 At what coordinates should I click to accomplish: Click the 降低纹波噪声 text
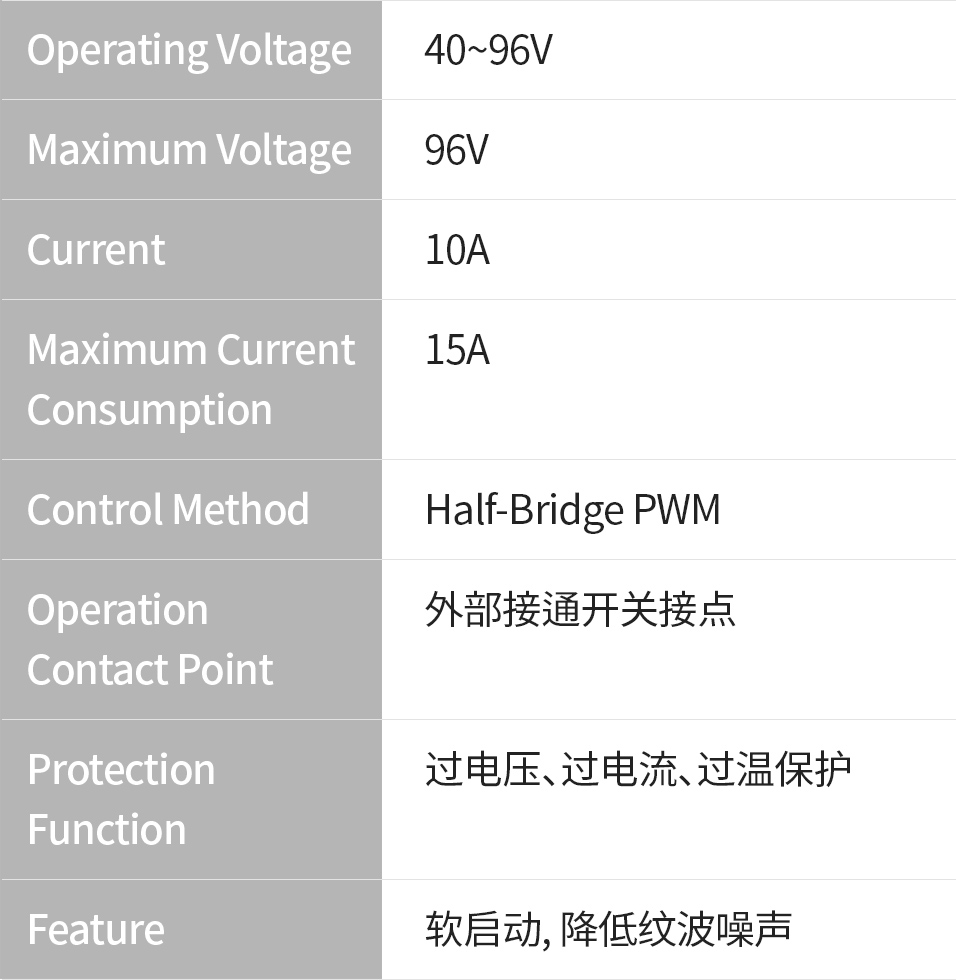tap(676, 929)
